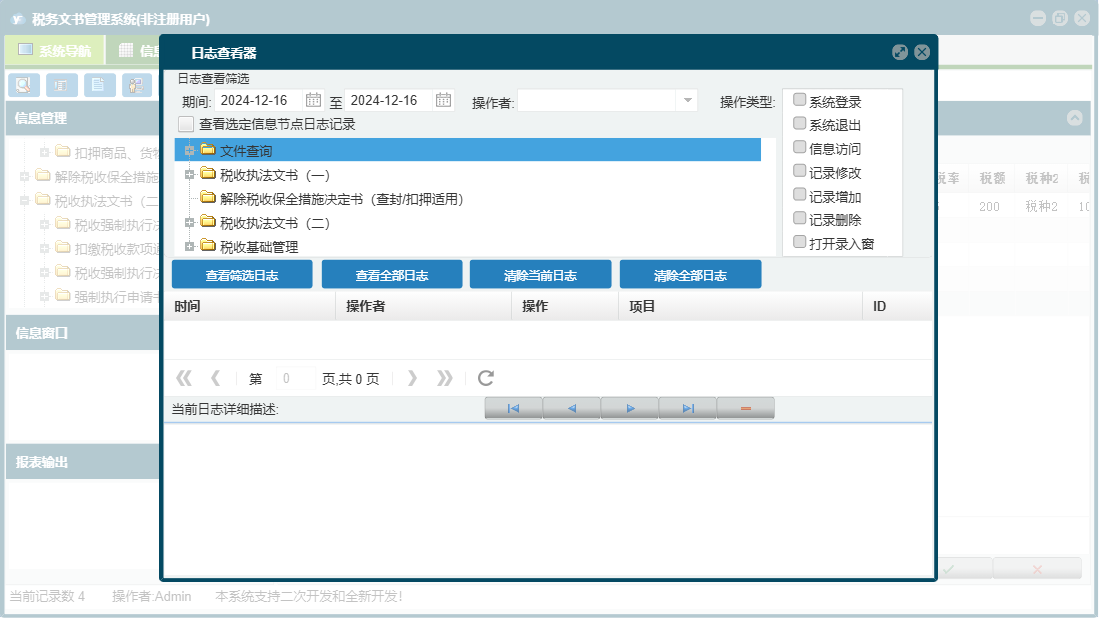Go to next page of log grid

(412, 378)
